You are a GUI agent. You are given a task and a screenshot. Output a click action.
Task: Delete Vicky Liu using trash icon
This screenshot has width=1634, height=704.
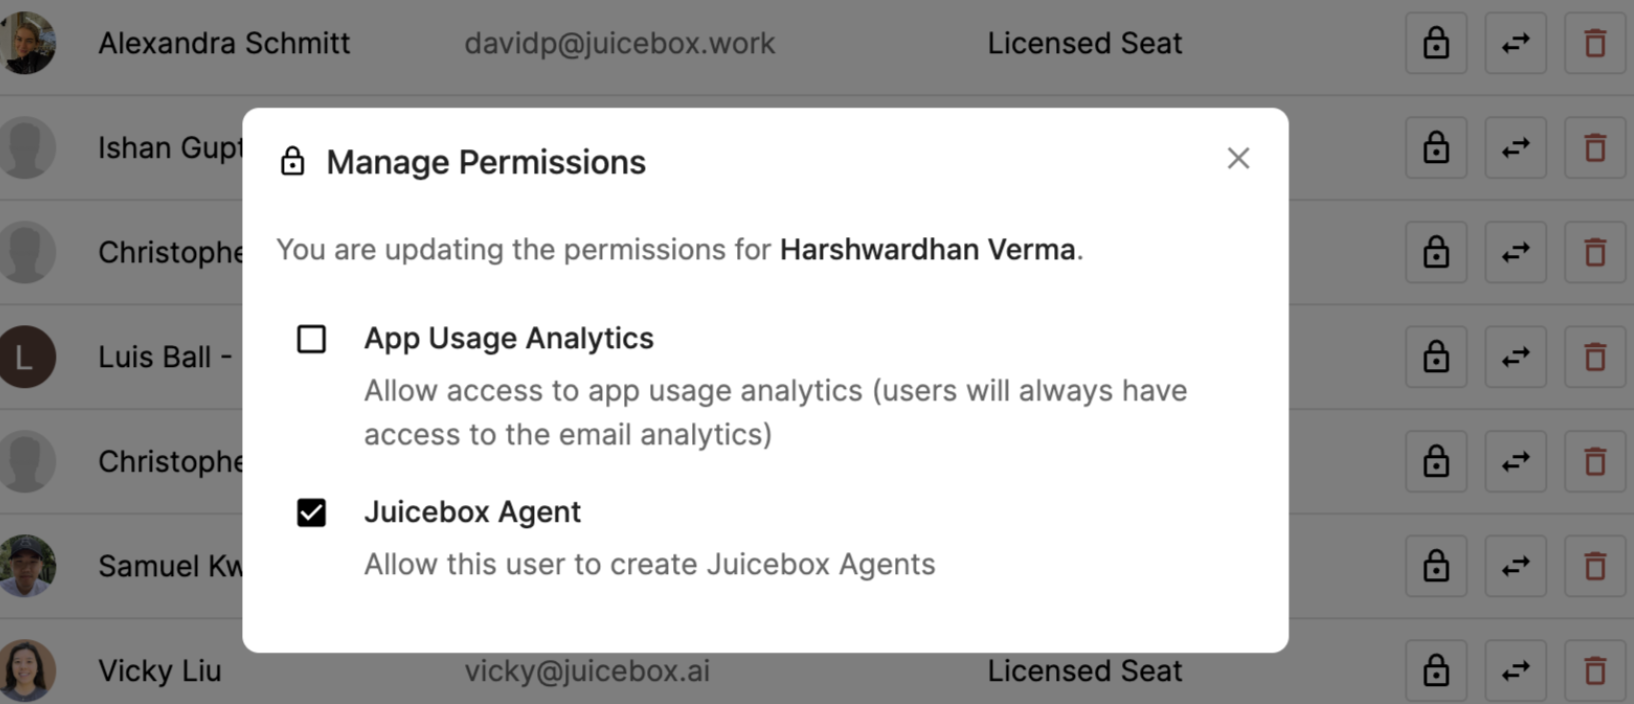click(x=1595, y=670)
